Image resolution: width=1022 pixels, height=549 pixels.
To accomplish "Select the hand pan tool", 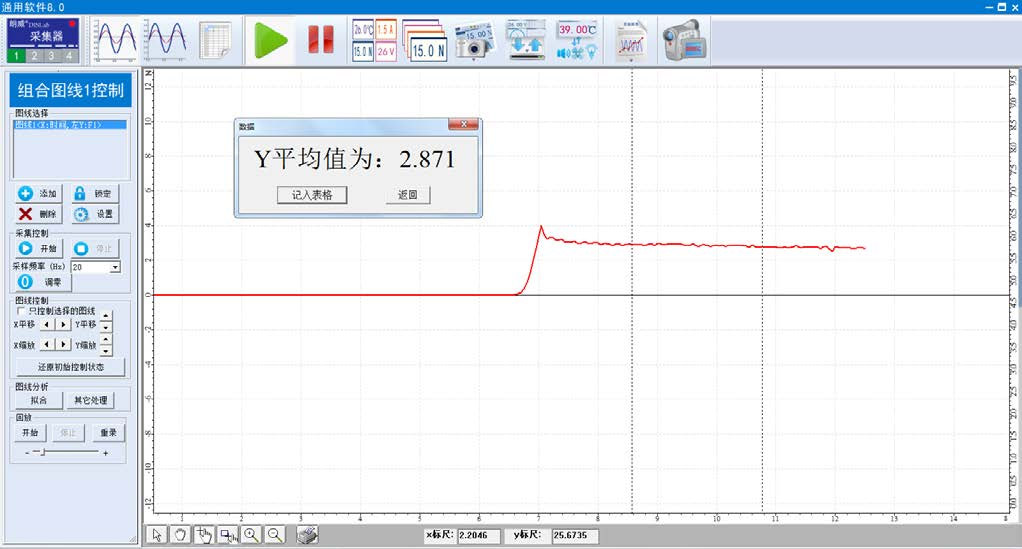I will pos(180,535).
